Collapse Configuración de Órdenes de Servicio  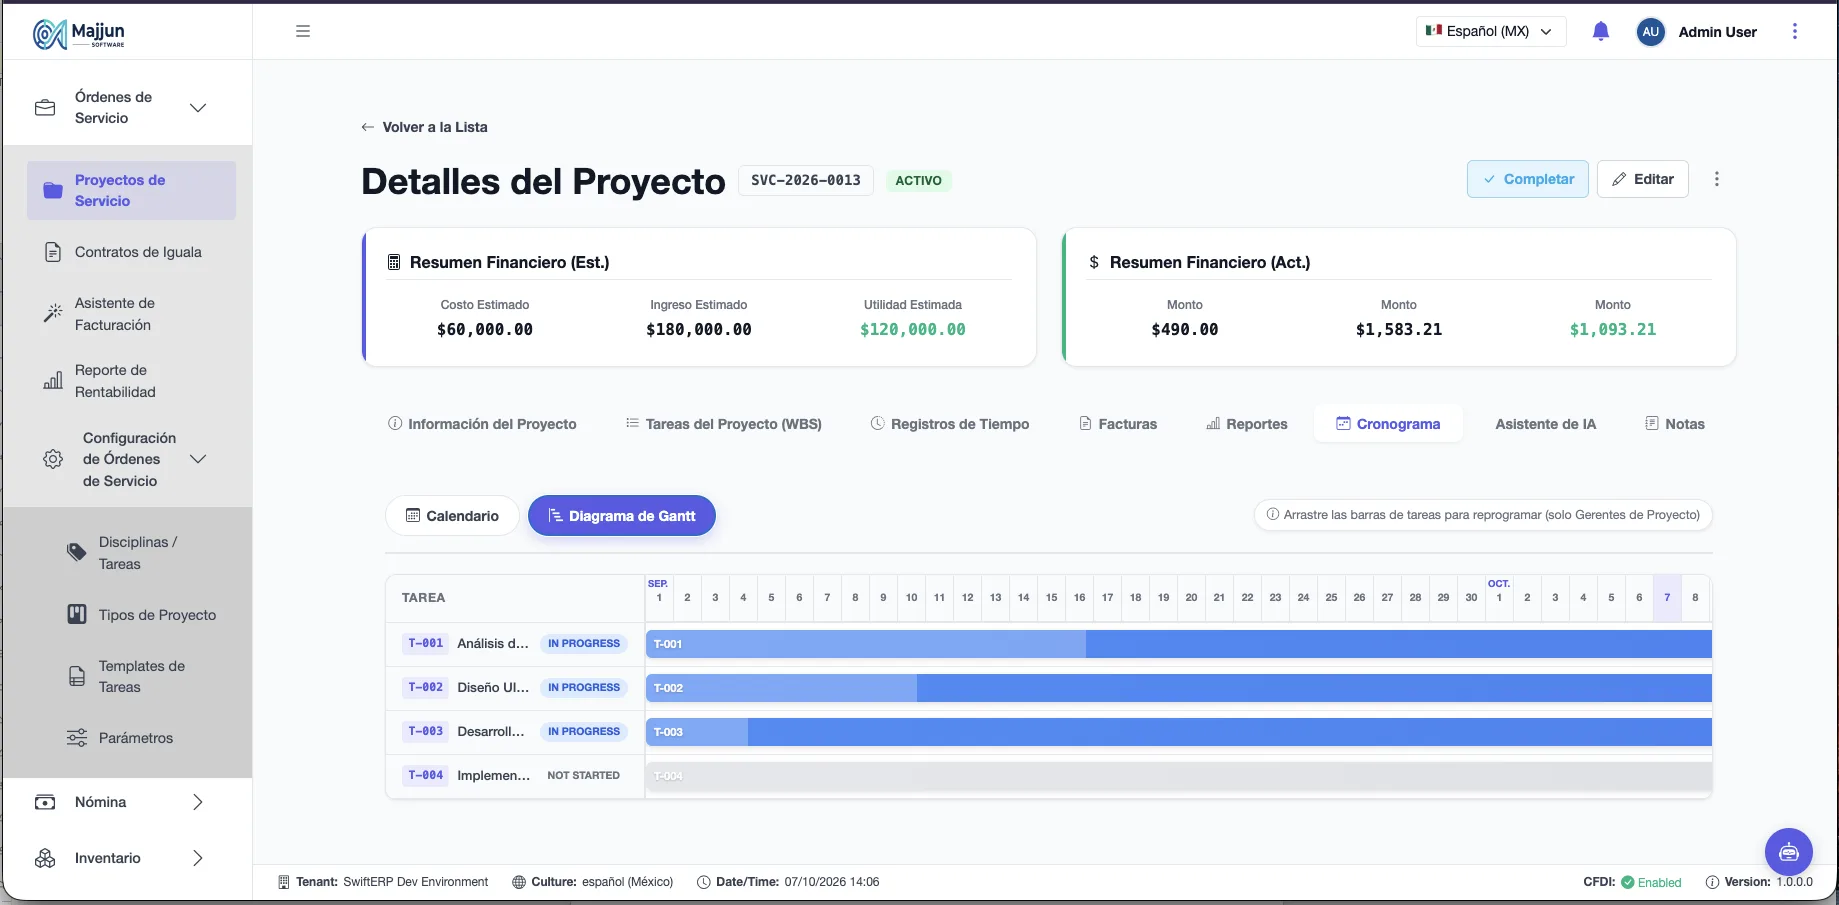point(198,459)
